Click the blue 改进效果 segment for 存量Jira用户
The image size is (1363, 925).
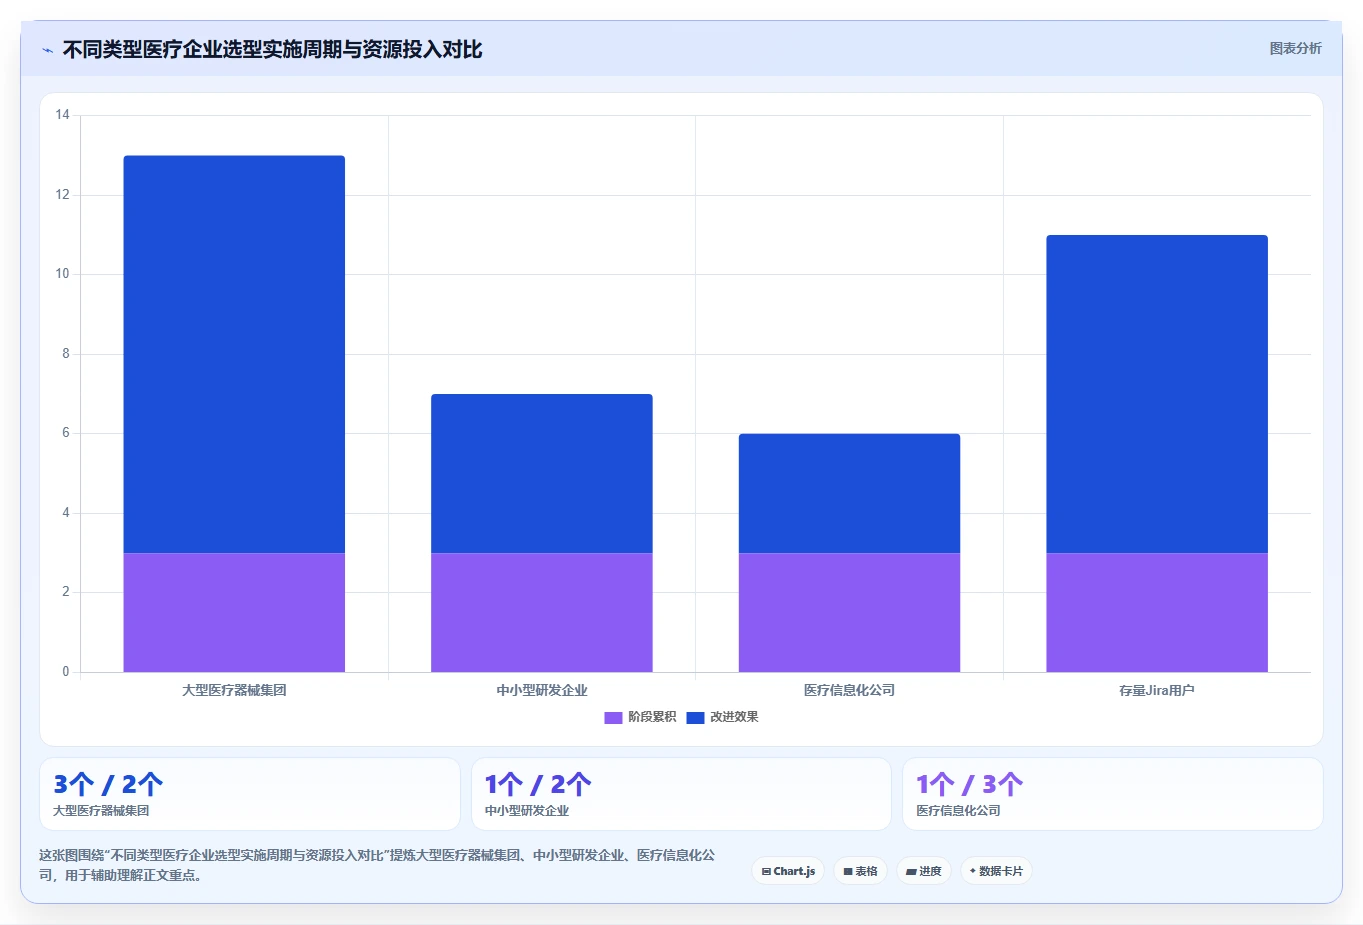pyautogui.click(x=1157, y=394)
